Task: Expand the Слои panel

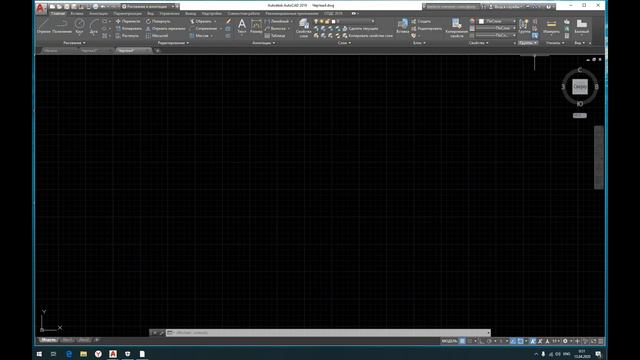Action: [x=344, y=43]
